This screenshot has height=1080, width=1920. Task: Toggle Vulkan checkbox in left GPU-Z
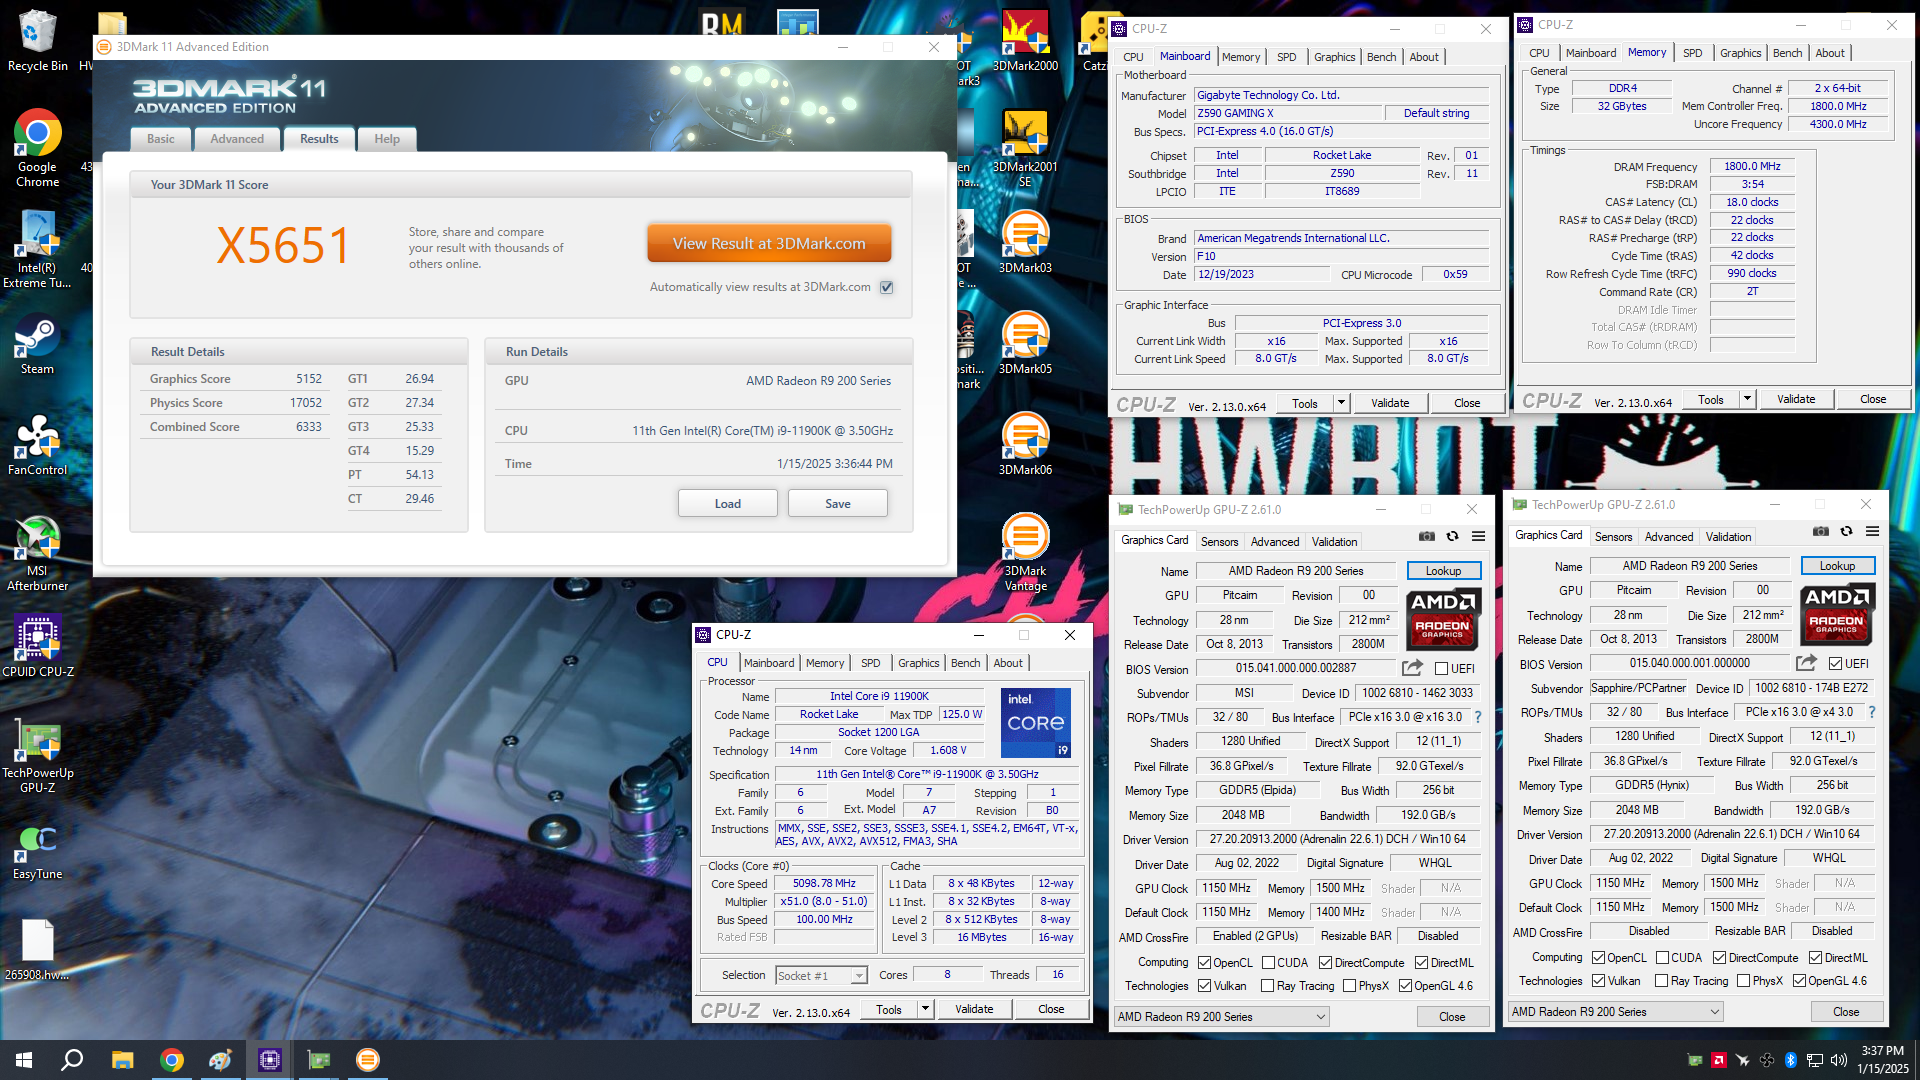click(1204, 986)
